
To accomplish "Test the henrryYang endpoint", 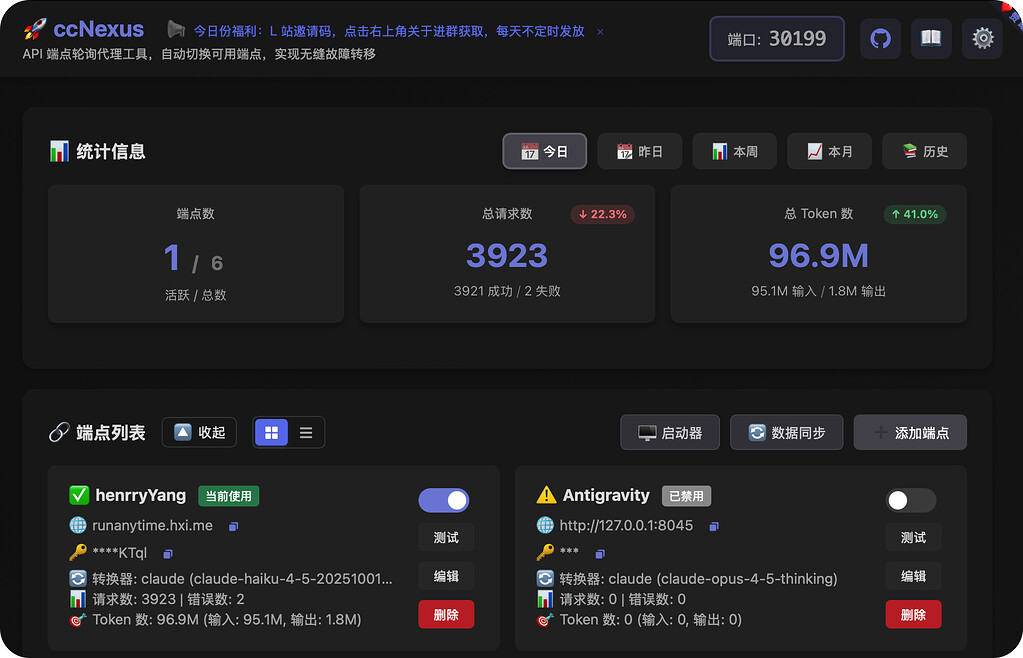I will tap(446, 537).
